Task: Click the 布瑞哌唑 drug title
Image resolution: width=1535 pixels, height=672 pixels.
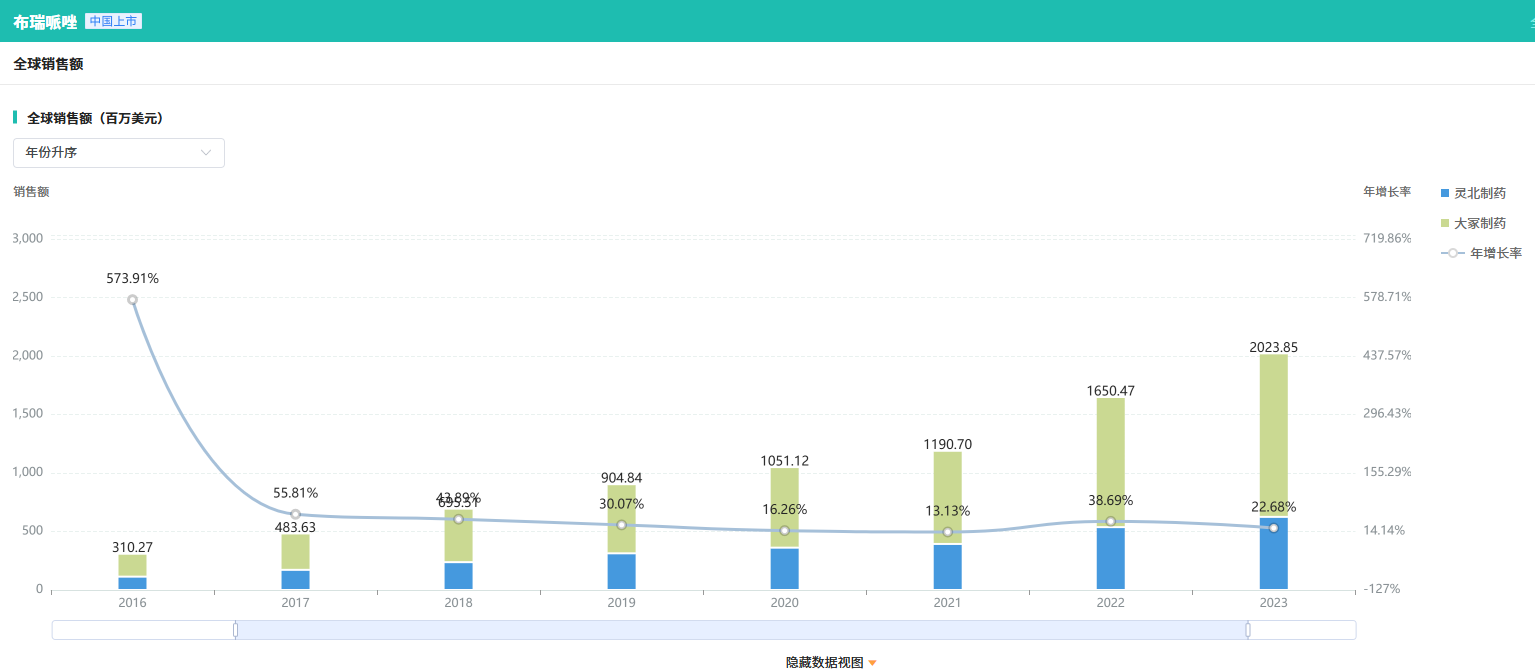Action: pyautogui.click(x=45, y=21)
